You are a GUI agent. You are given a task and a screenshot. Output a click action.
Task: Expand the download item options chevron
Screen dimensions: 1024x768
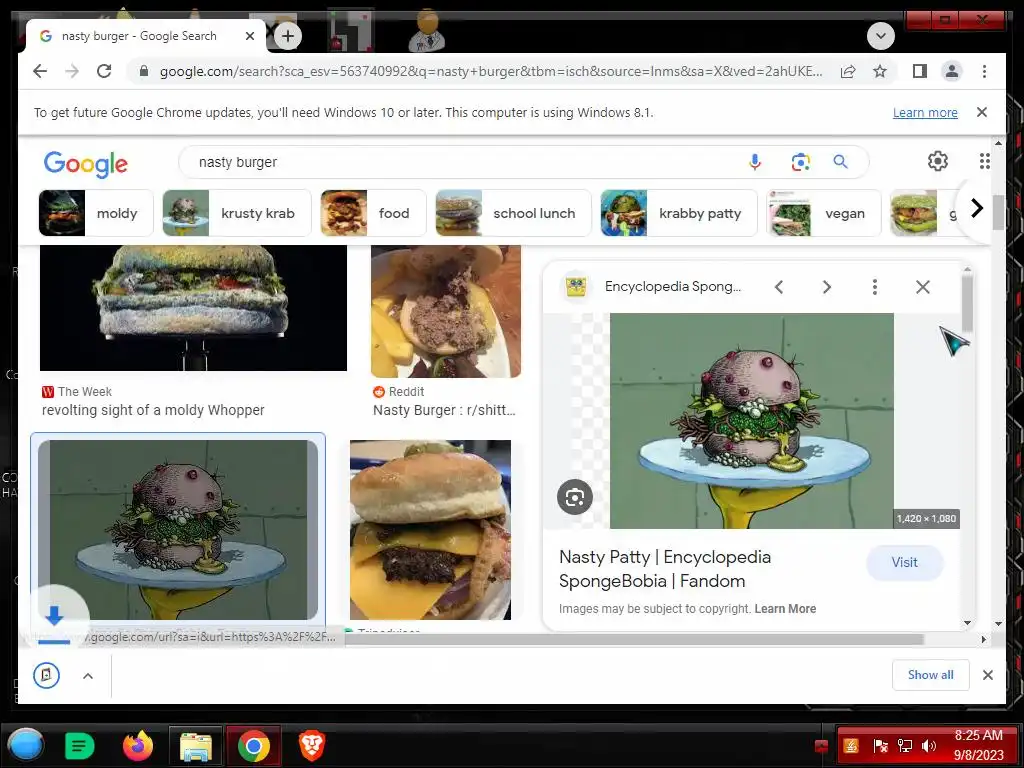[x=88, y=676]
